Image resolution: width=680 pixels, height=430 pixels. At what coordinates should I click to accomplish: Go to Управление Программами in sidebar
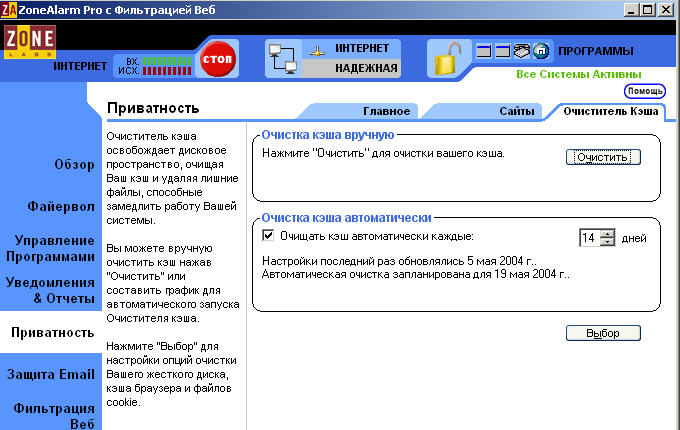50,248
